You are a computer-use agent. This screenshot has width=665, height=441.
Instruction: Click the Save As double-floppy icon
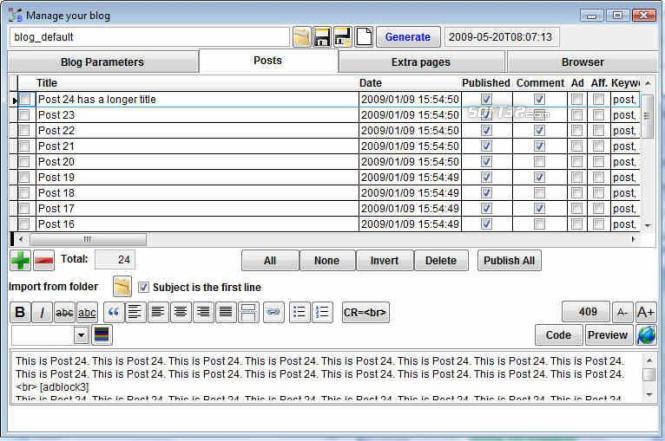click(343, 37)
